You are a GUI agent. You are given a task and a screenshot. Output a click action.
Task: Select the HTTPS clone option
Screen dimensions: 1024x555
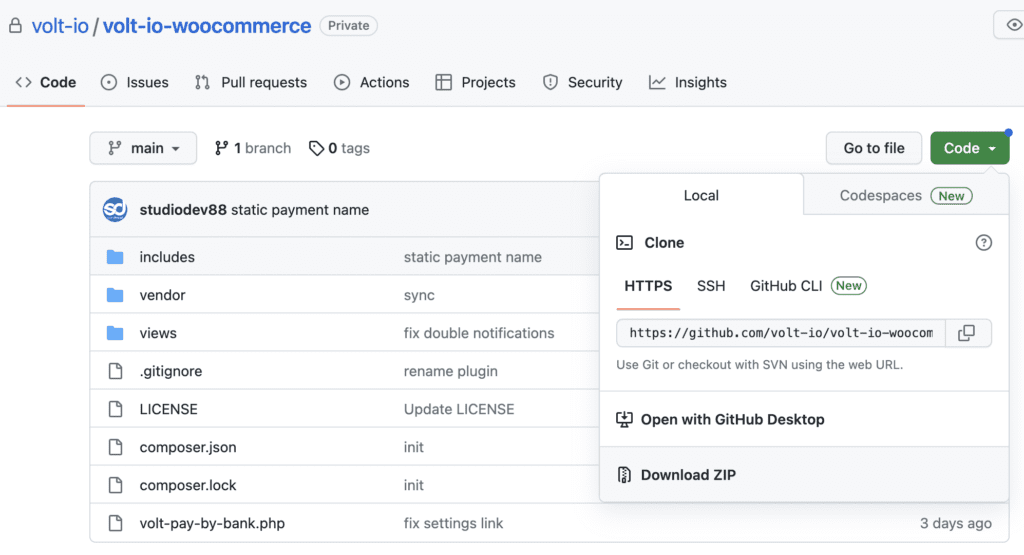[648, 286]
